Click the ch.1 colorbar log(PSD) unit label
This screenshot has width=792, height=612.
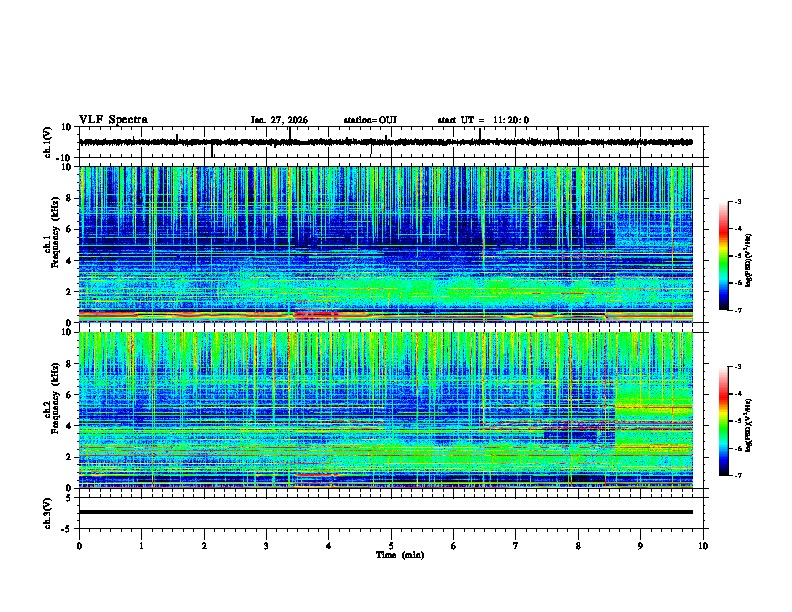[749, 260]
